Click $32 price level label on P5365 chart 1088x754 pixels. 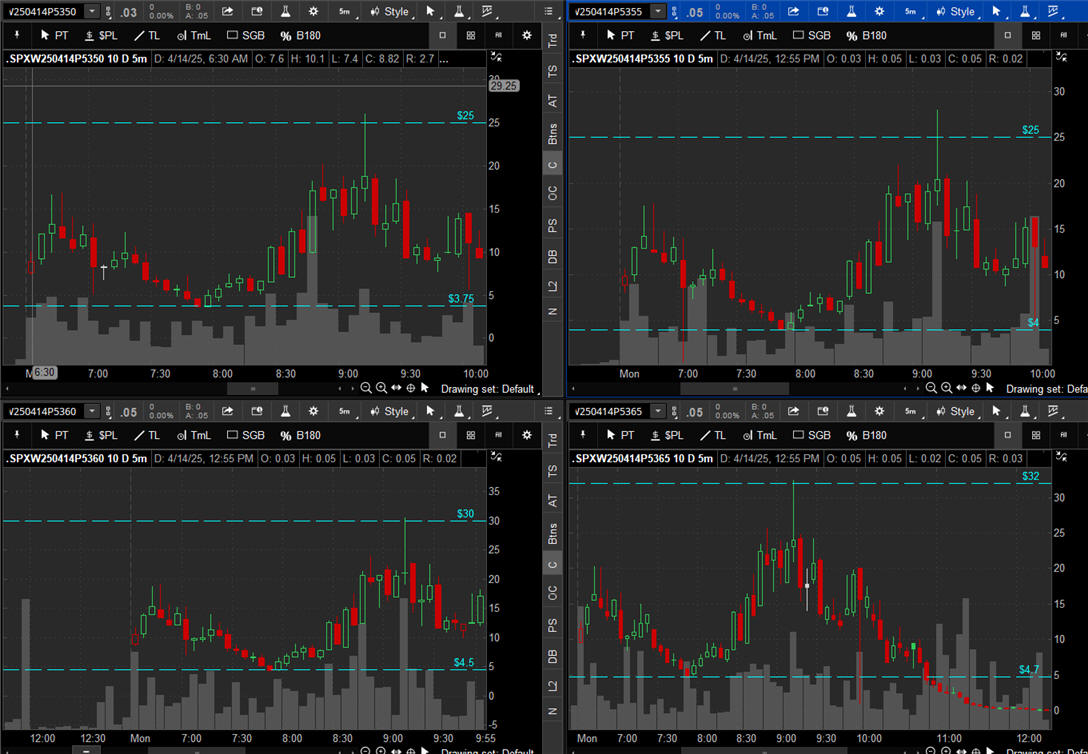(x=1030, y=476)
